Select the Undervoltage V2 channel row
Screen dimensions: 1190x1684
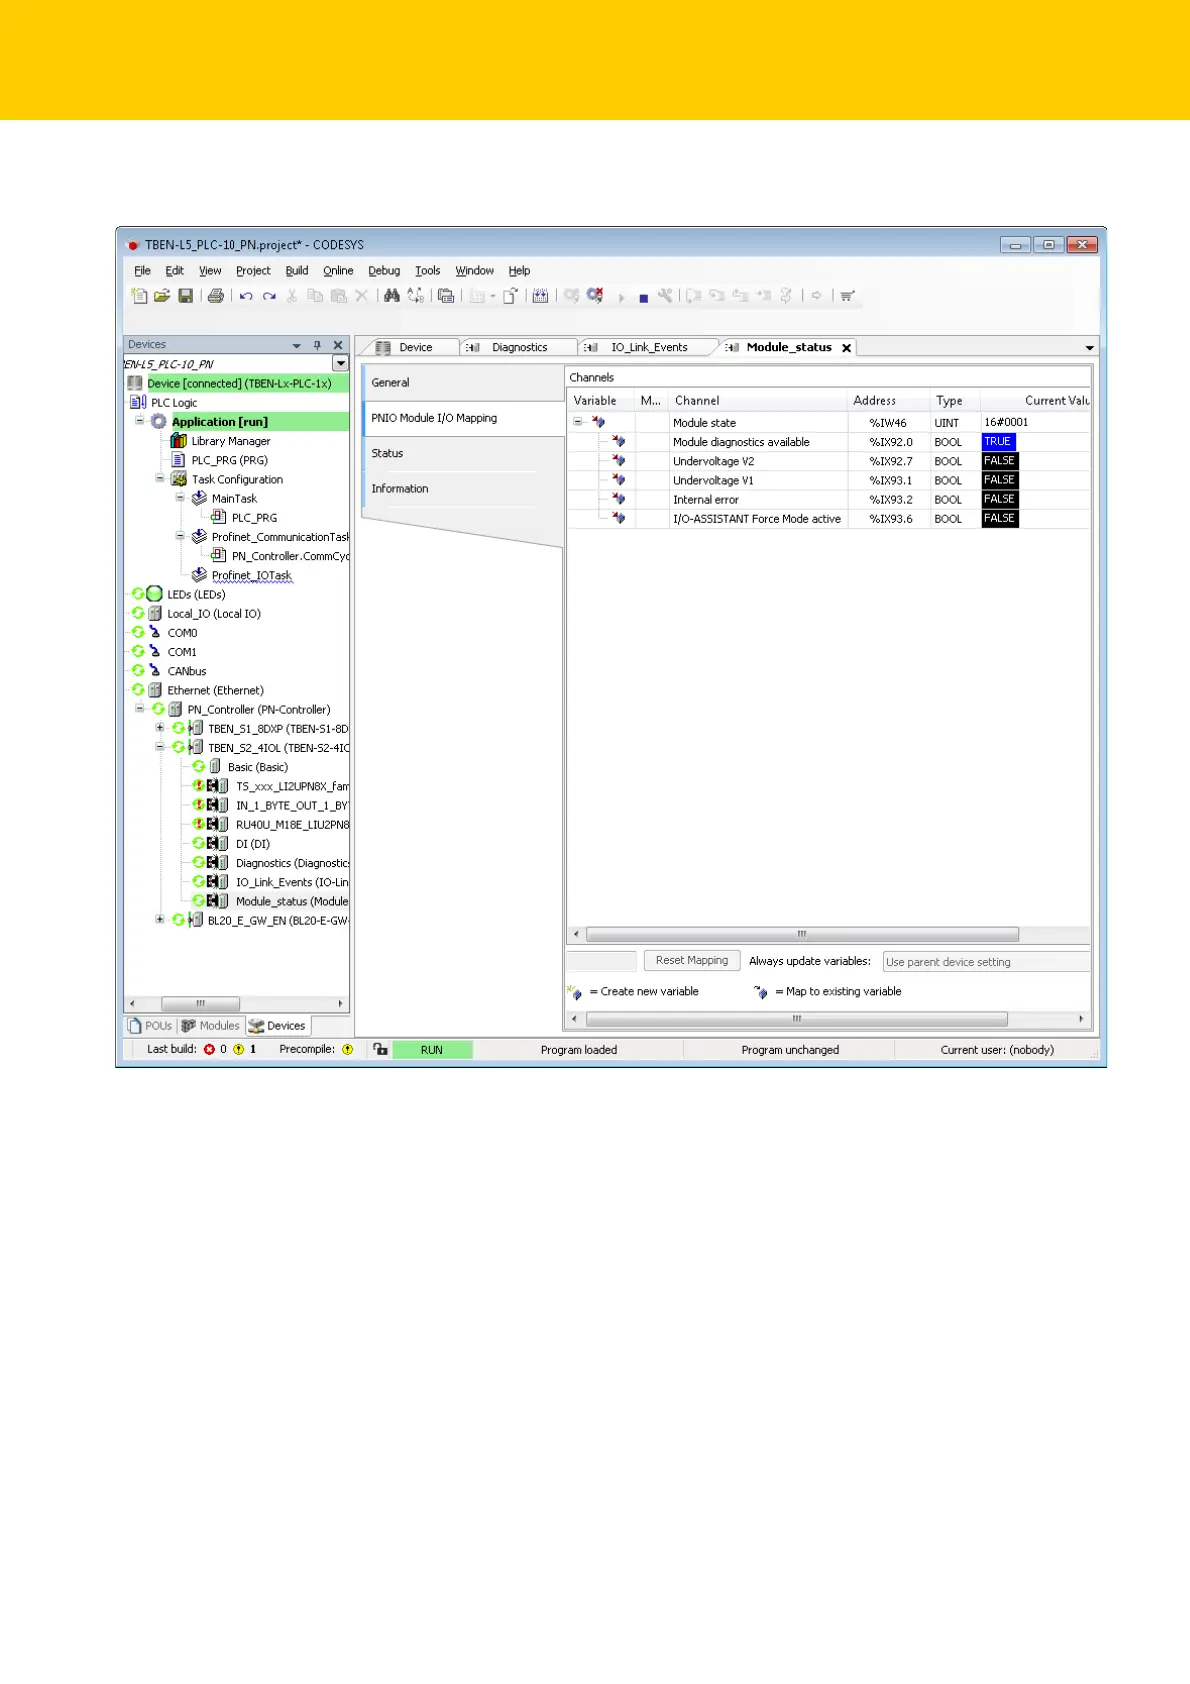[828, 461]
